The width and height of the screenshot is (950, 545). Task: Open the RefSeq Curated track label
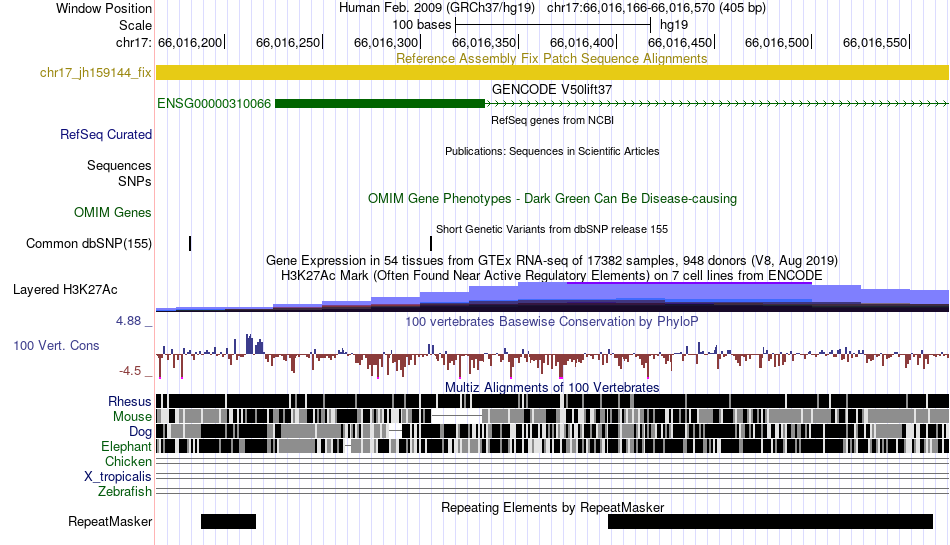point(106,134)
